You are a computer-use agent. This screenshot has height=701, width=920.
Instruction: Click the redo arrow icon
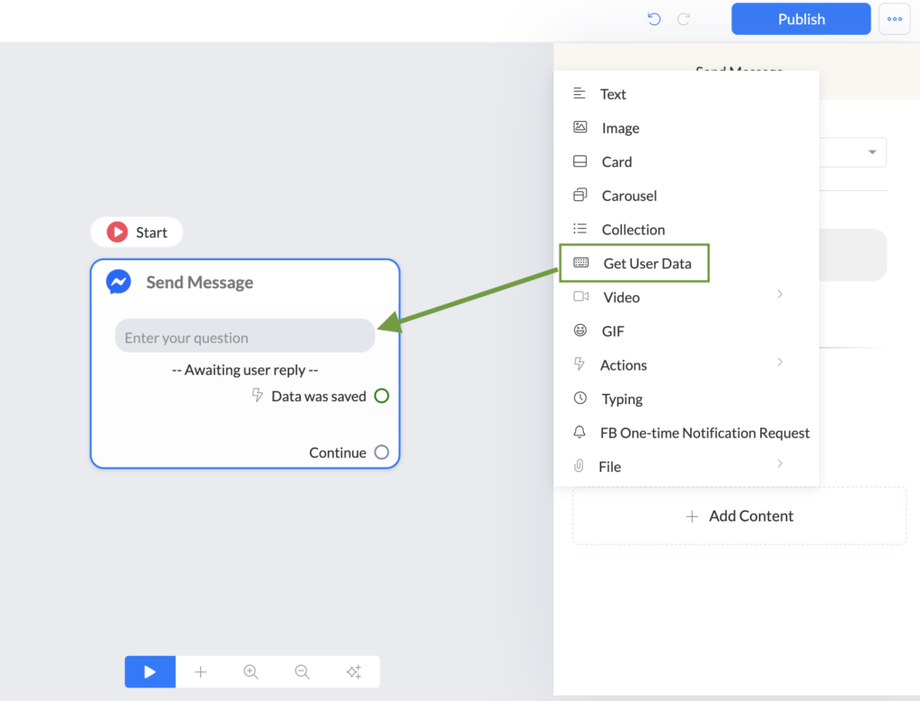click(x=684, y=19)
